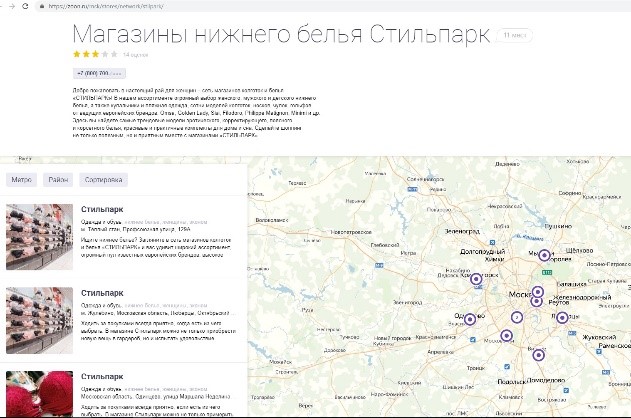Screen dimensions: 631x418
Task: Click the first yellow rating star
Action: [x=77, y=54]
